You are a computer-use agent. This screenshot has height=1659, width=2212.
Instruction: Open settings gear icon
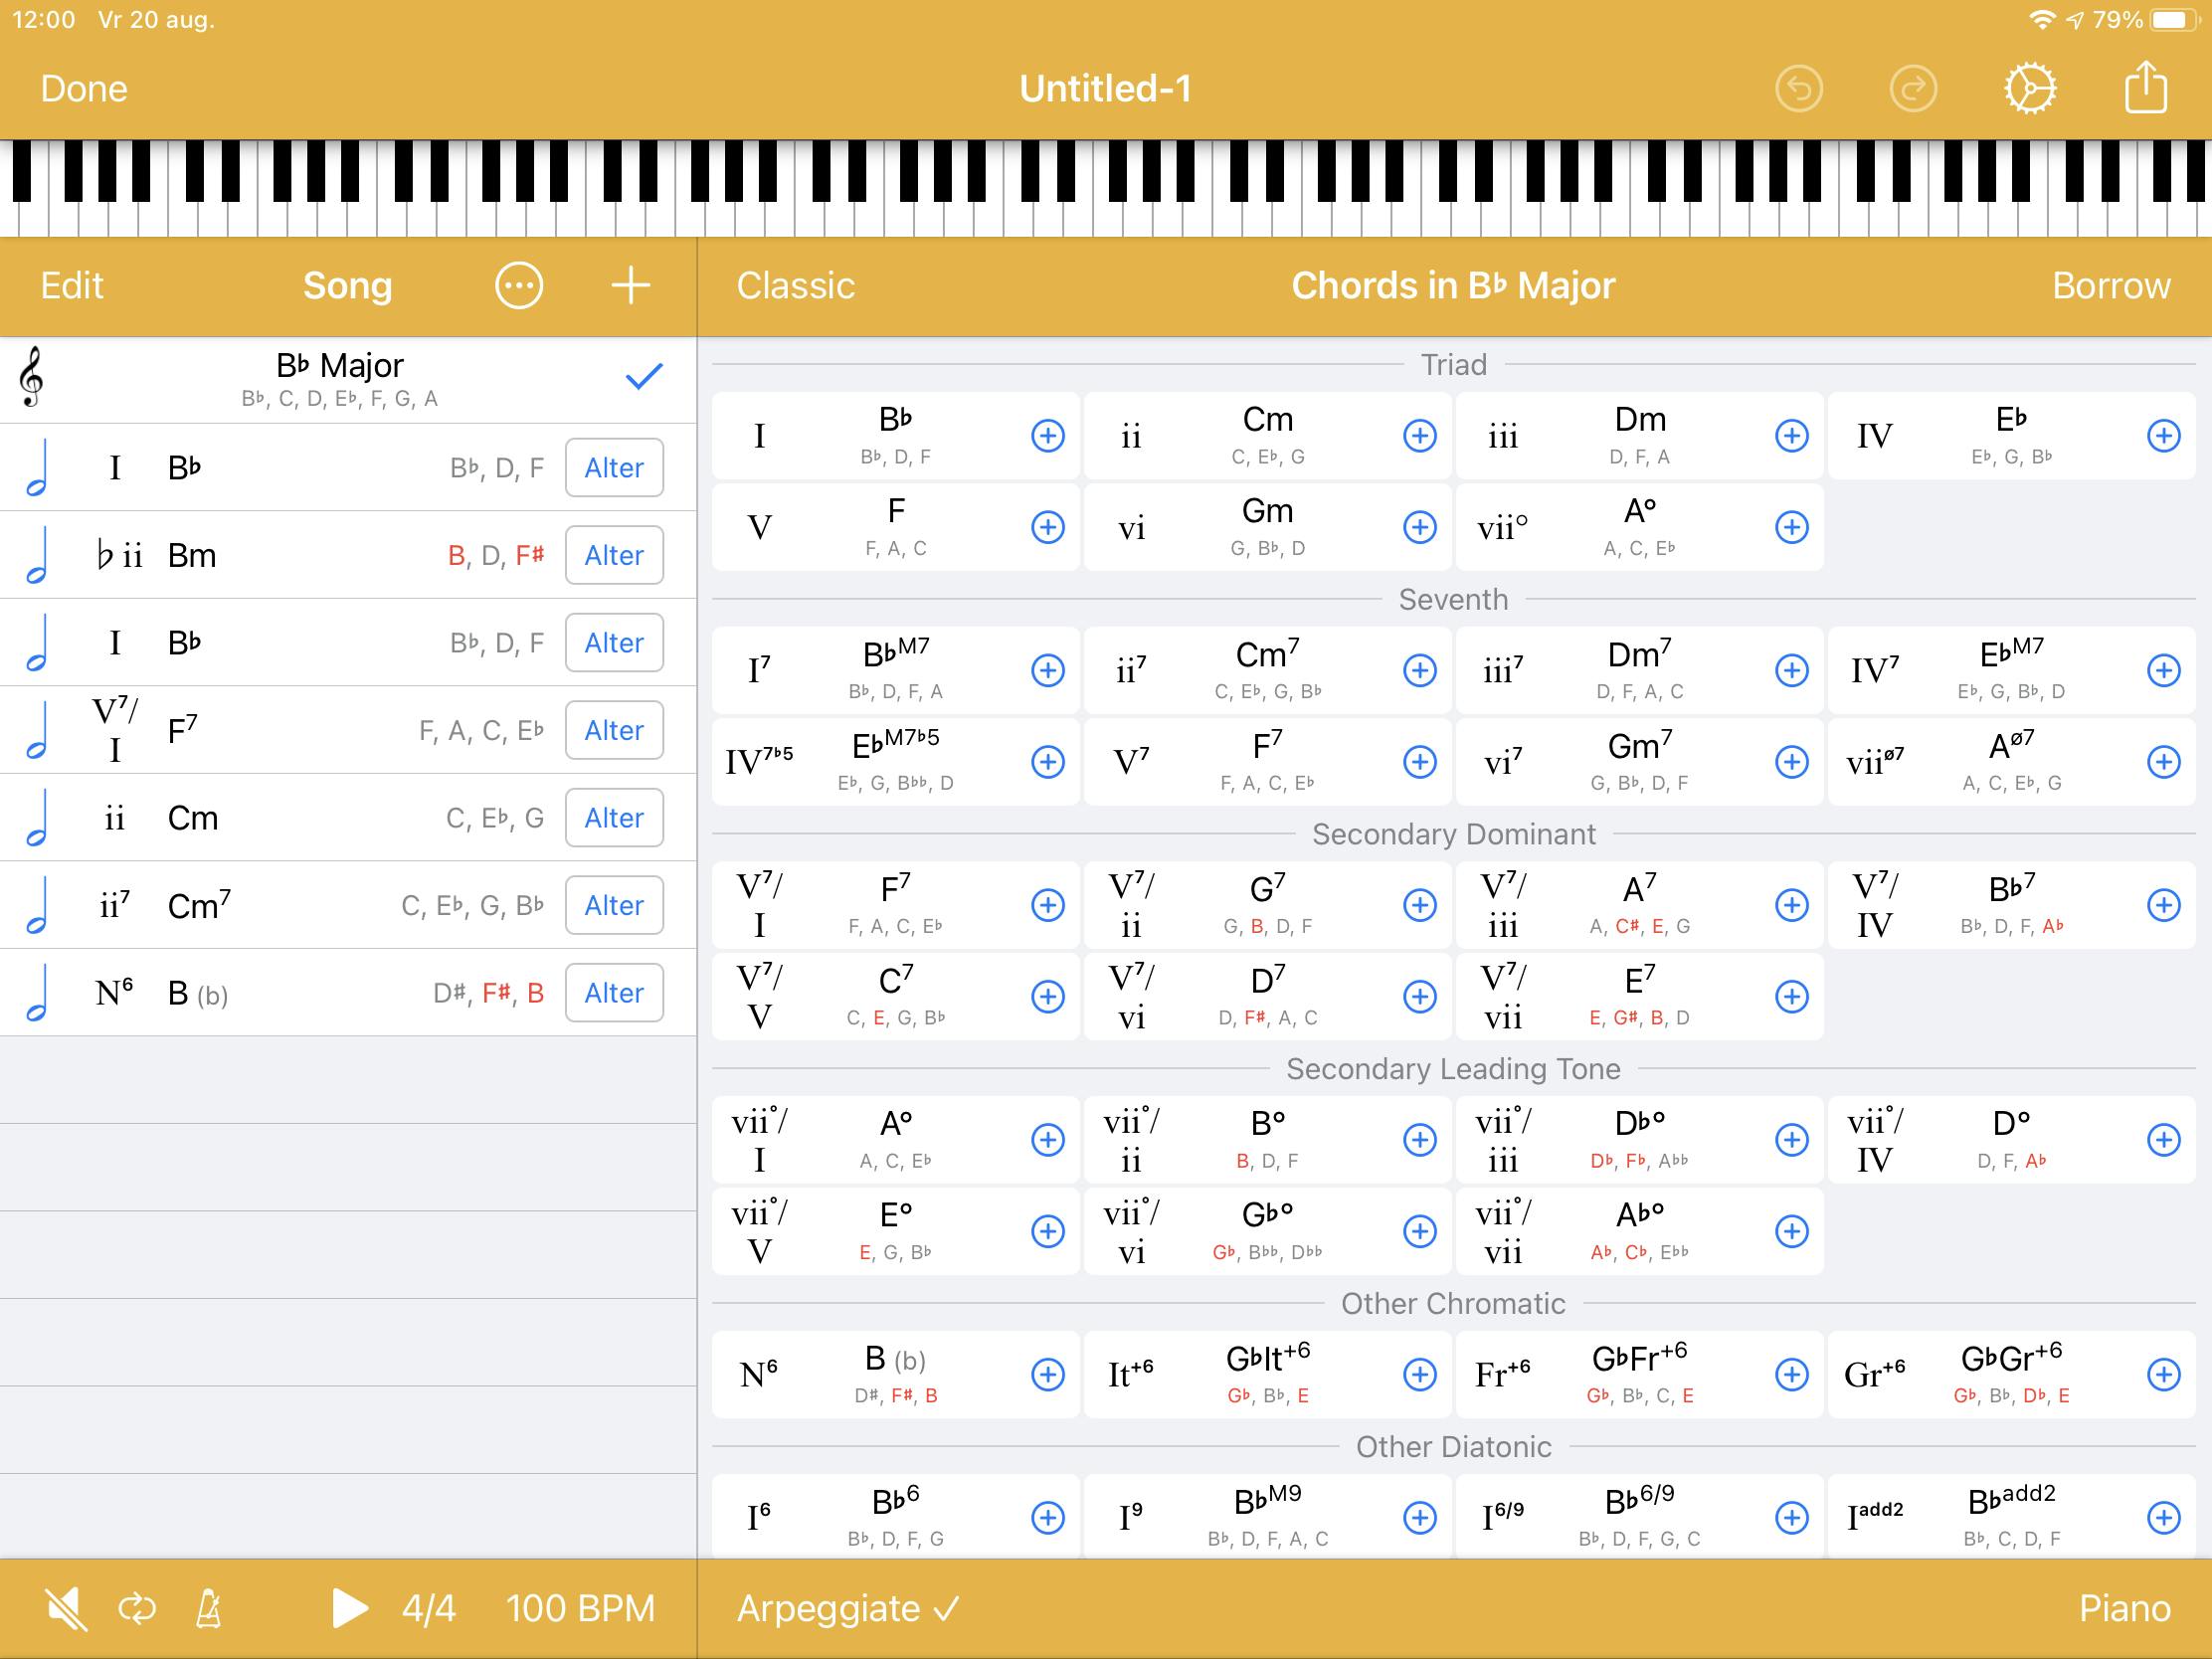(2030, 89)
